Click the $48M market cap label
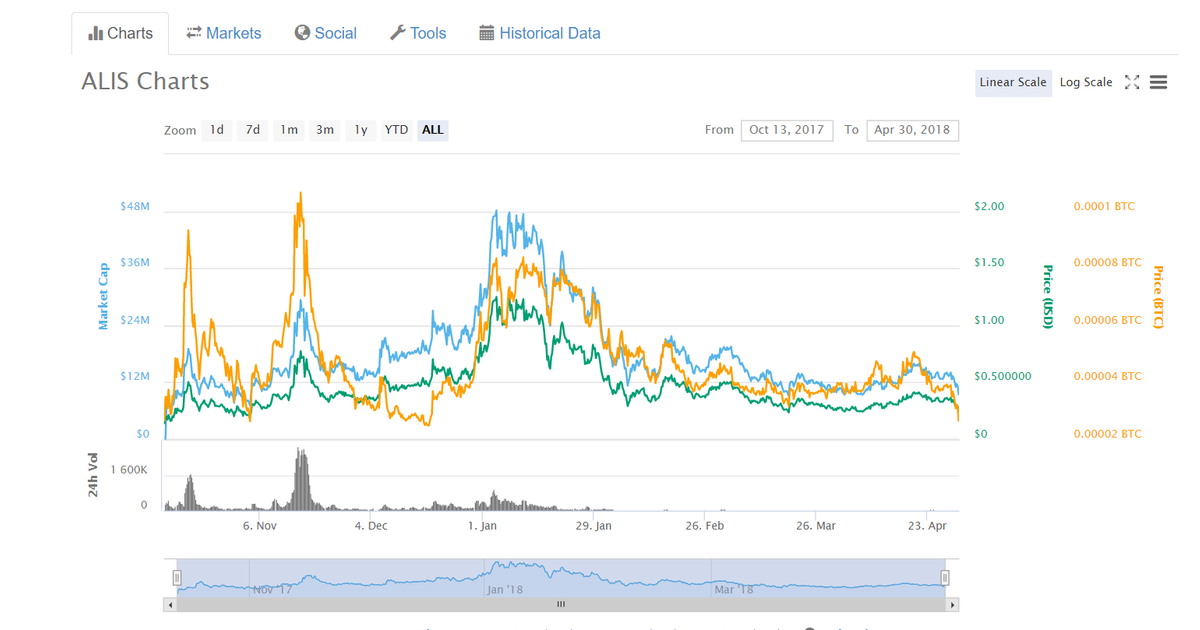Viewport: 1200px width, 630px height. (x=134, y=207)
